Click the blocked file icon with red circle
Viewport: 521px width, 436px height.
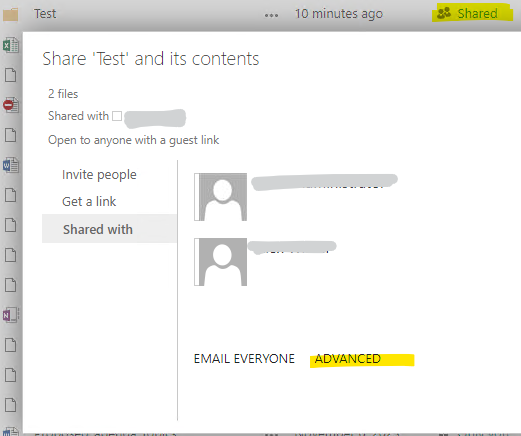pos(11,105)
